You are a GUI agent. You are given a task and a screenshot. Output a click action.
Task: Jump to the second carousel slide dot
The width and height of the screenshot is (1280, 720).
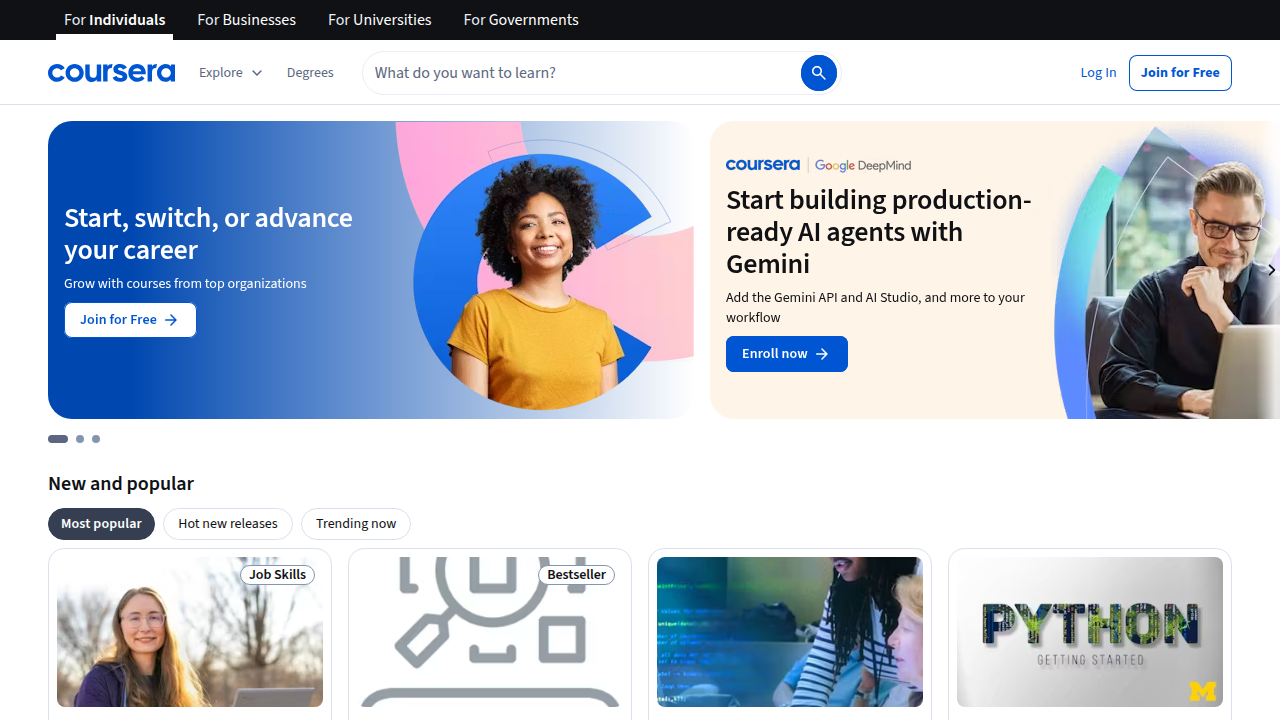coord(80,439)
